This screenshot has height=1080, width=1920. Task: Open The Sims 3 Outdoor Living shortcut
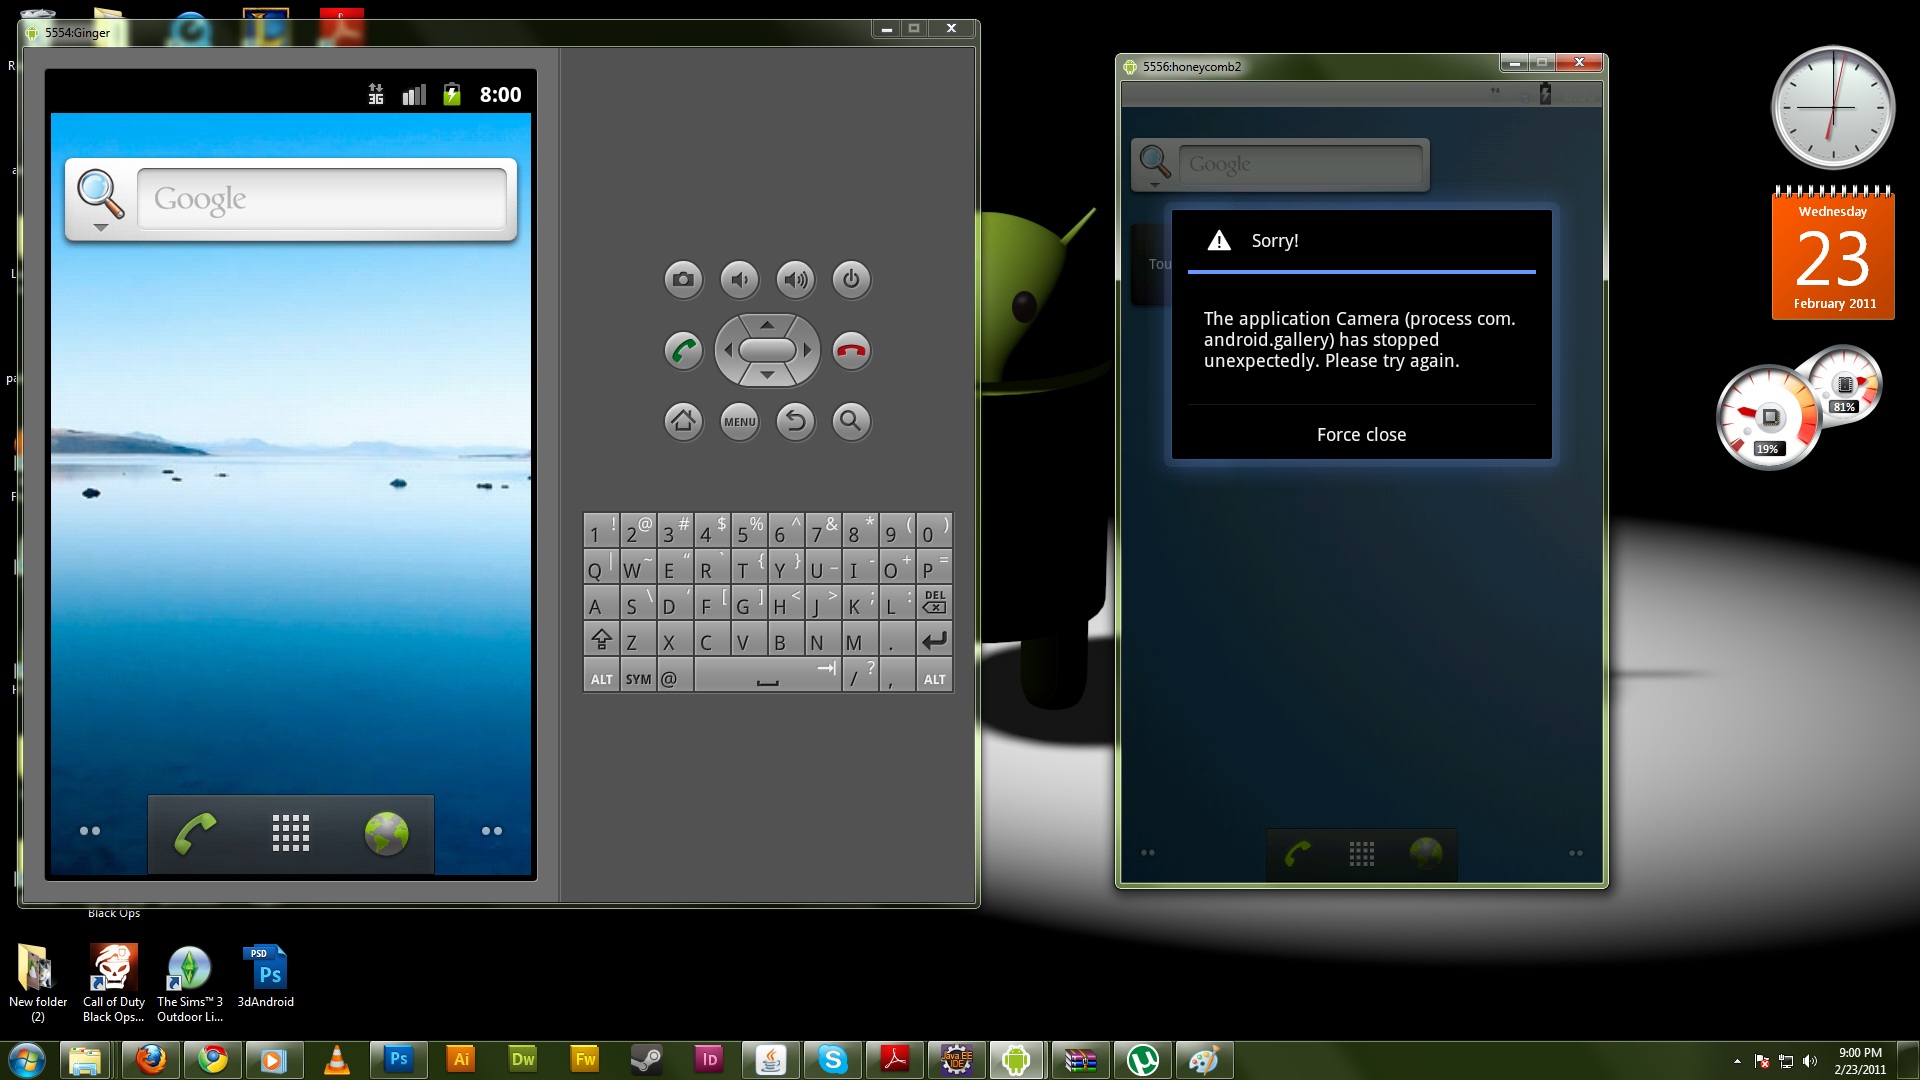189,984
